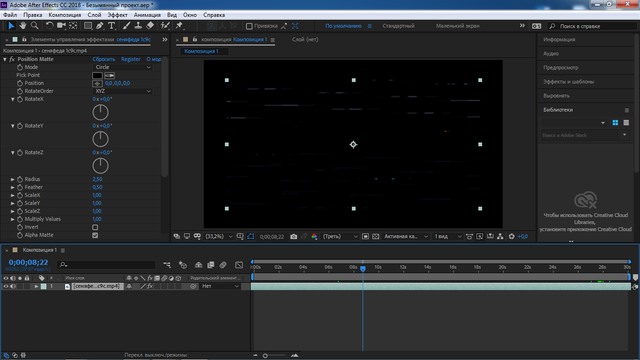This screenshot has width=640, height=360.
Task: Collapse the RotateY property
Action: 13,126
